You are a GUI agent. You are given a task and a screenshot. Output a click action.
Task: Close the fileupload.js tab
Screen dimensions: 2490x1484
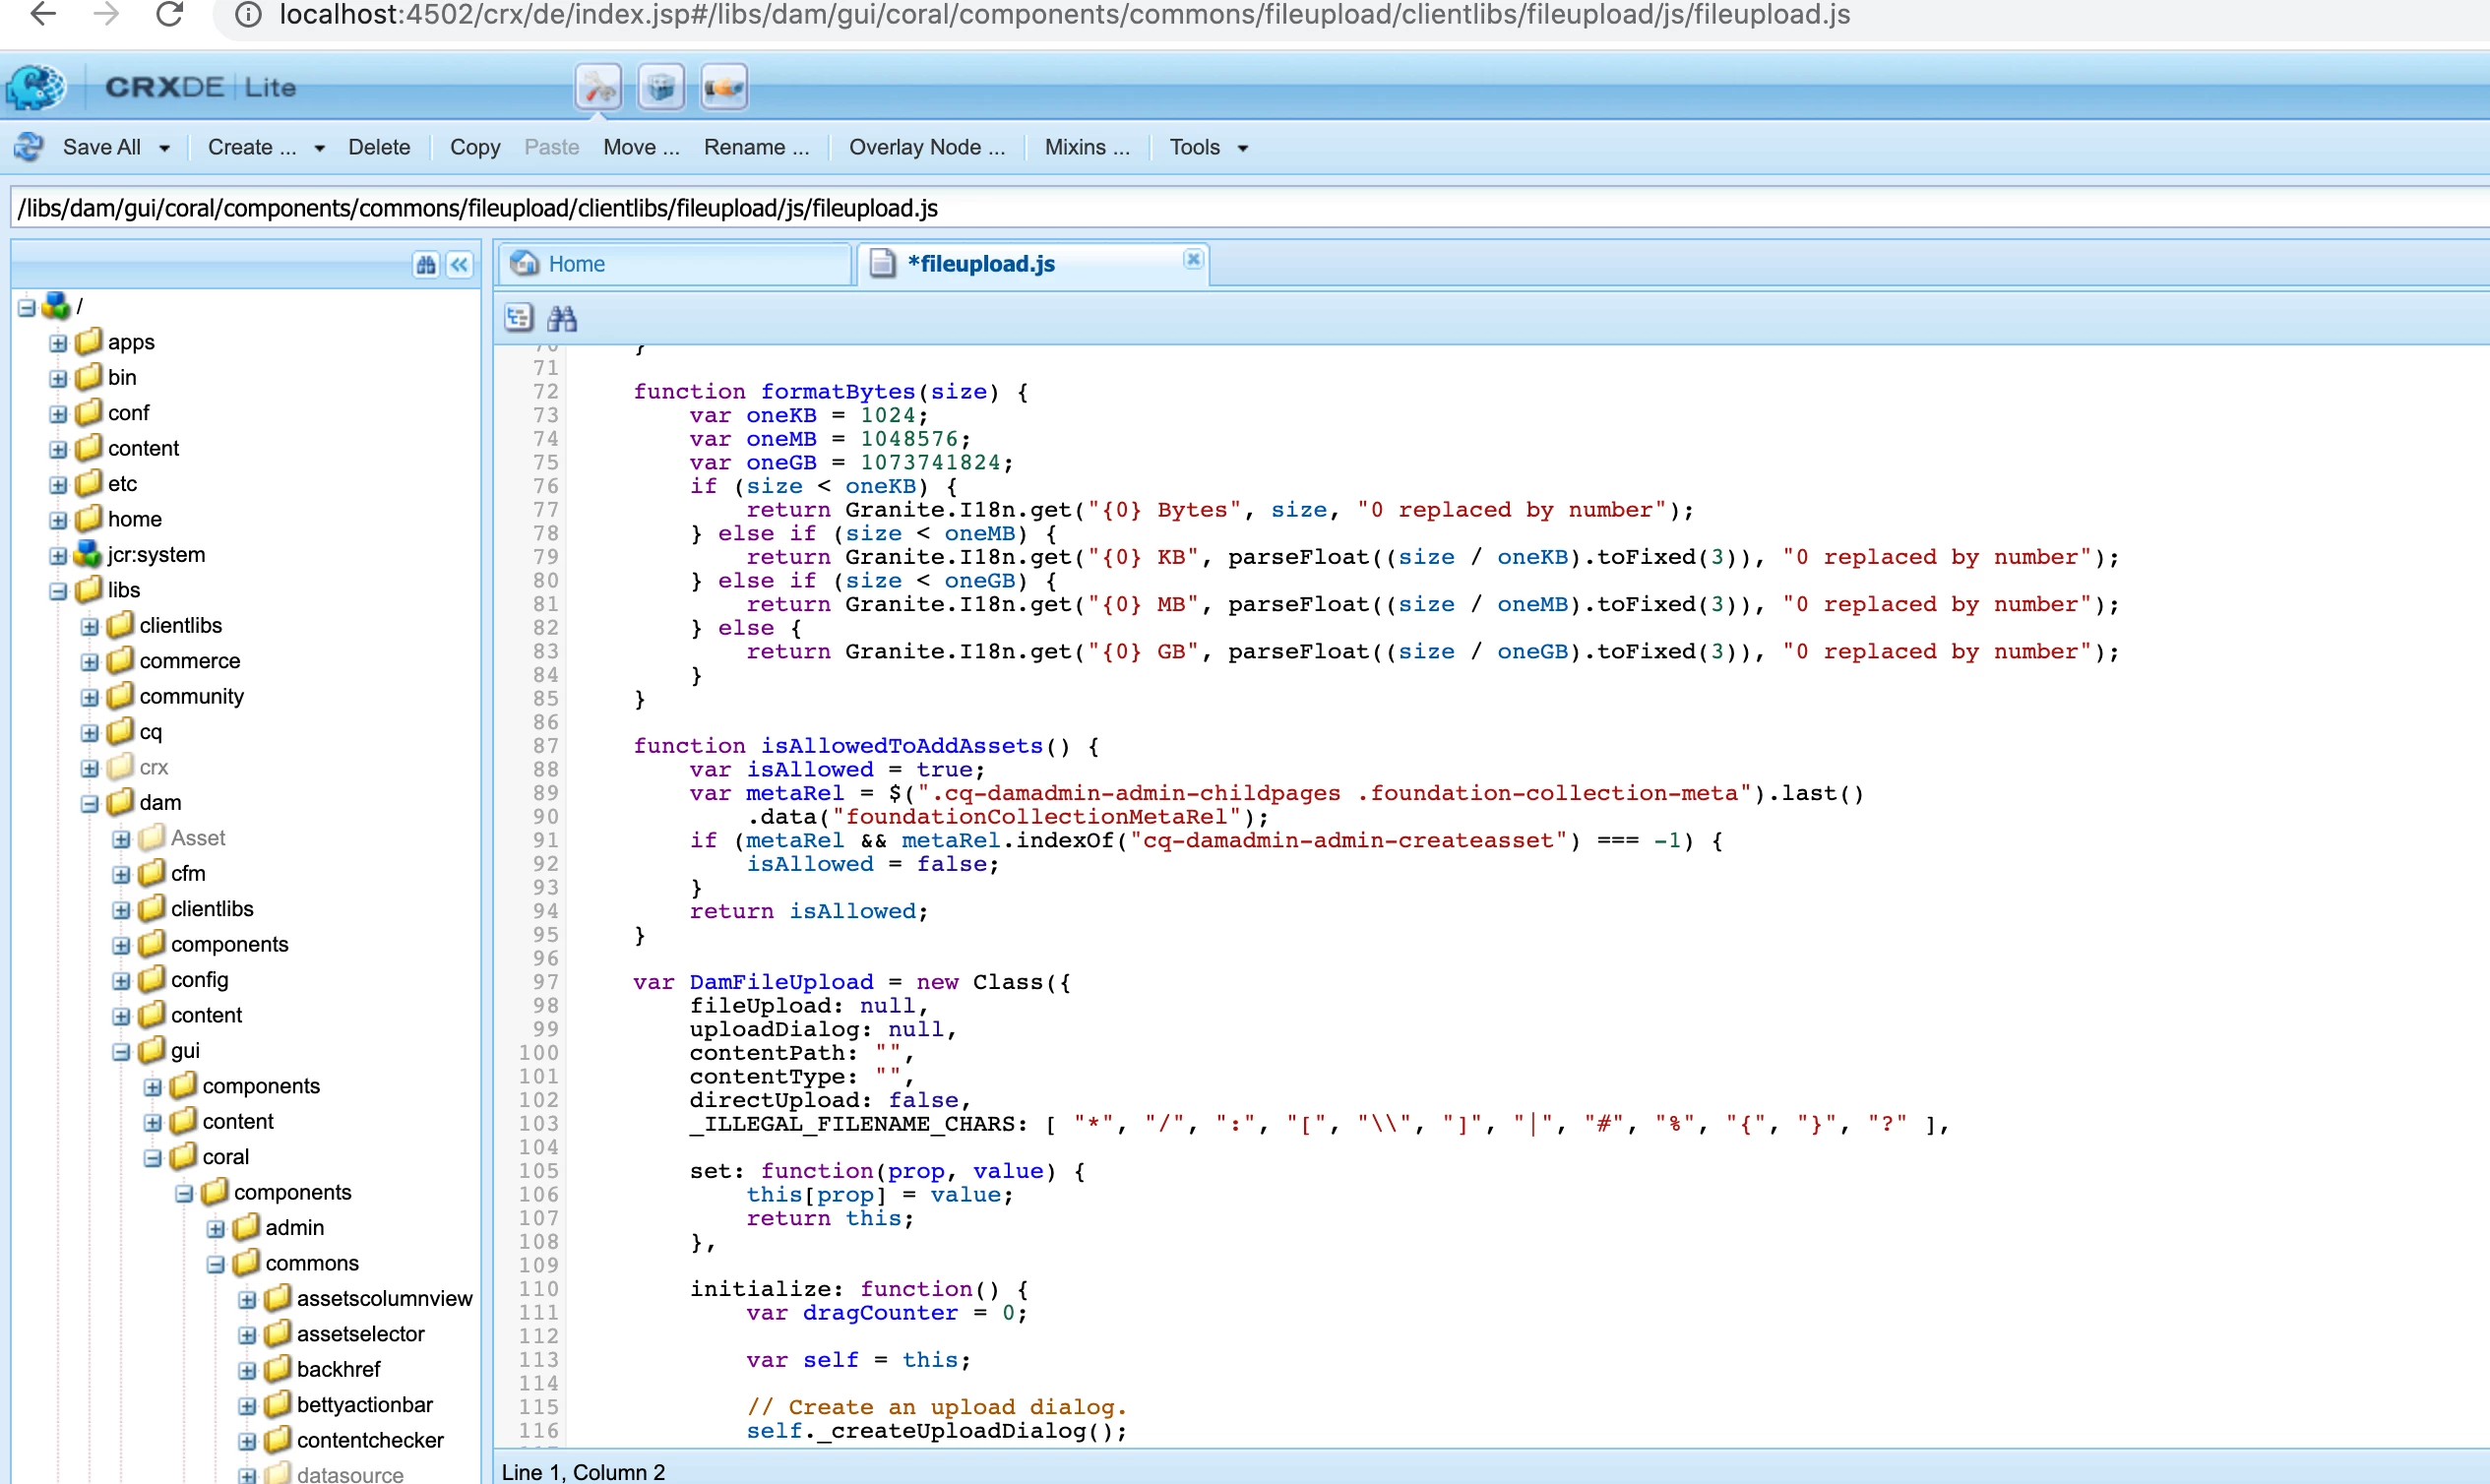click(1193, 259)
